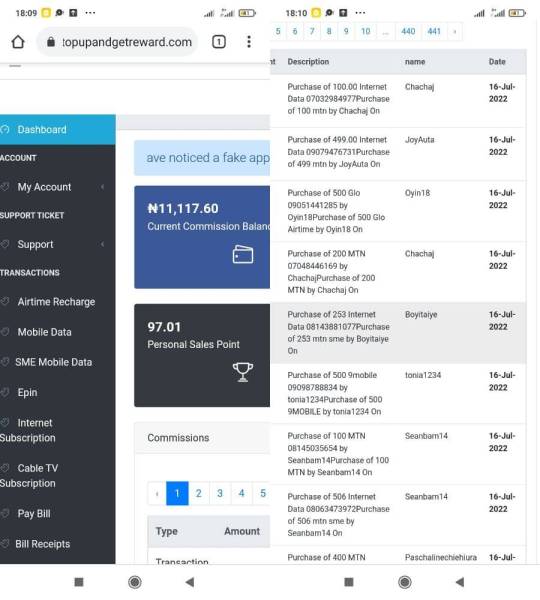Expand the My Account menu

point(57,187)
